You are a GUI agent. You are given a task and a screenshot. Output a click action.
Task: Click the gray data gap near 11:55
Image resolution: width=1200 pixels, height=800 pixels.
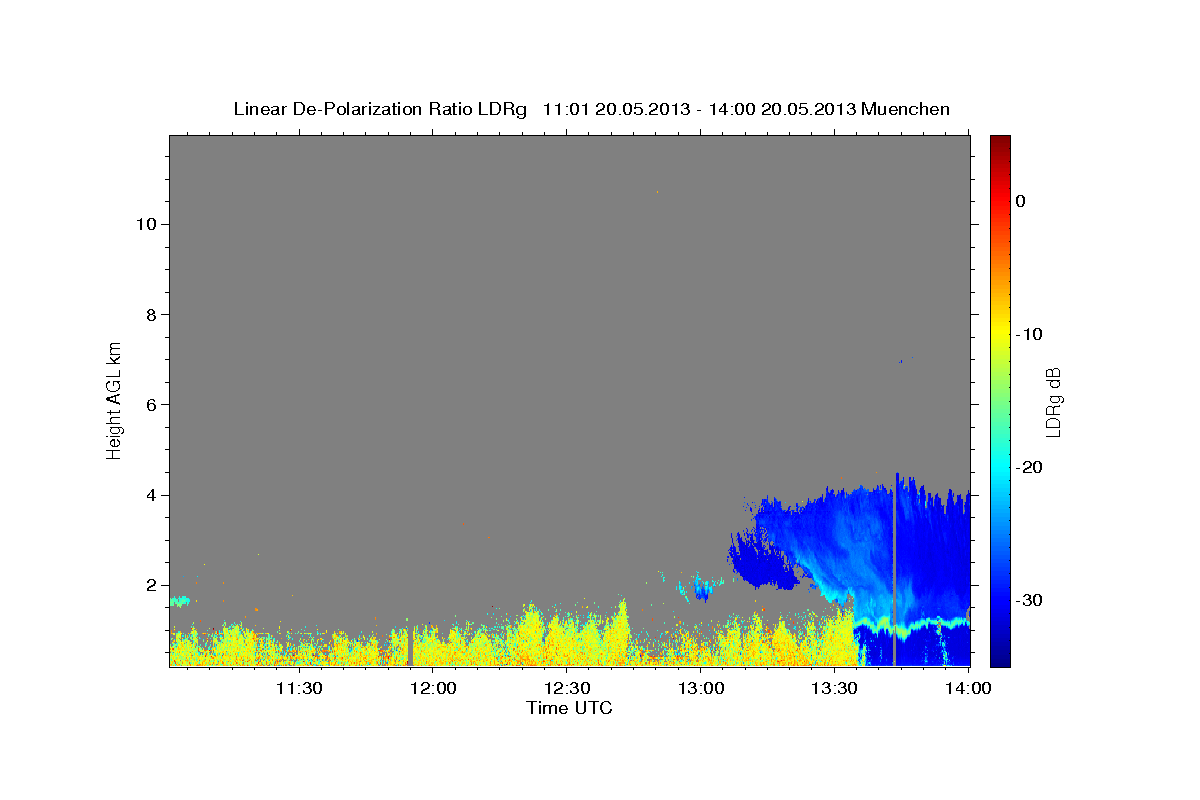point(410,647)
